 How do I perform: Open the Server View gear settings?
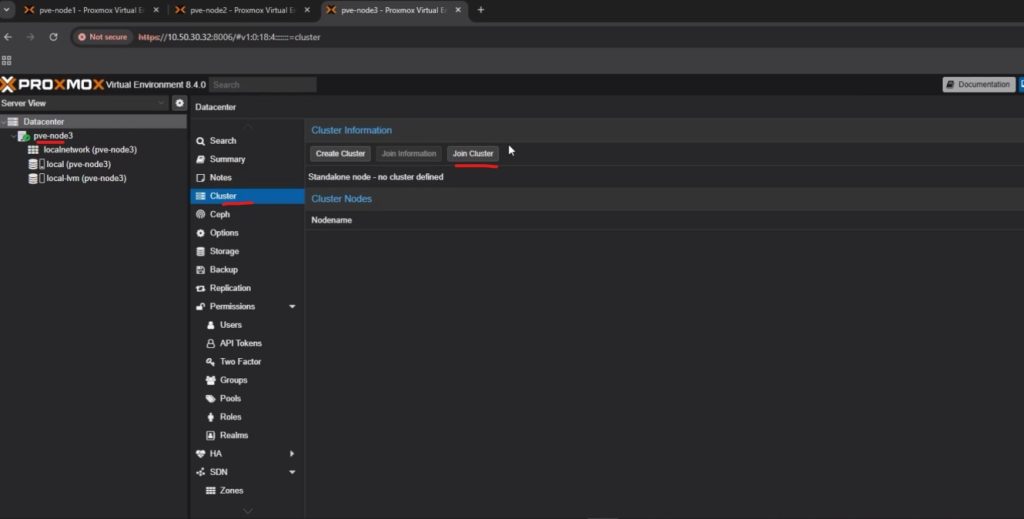point(180,103)
